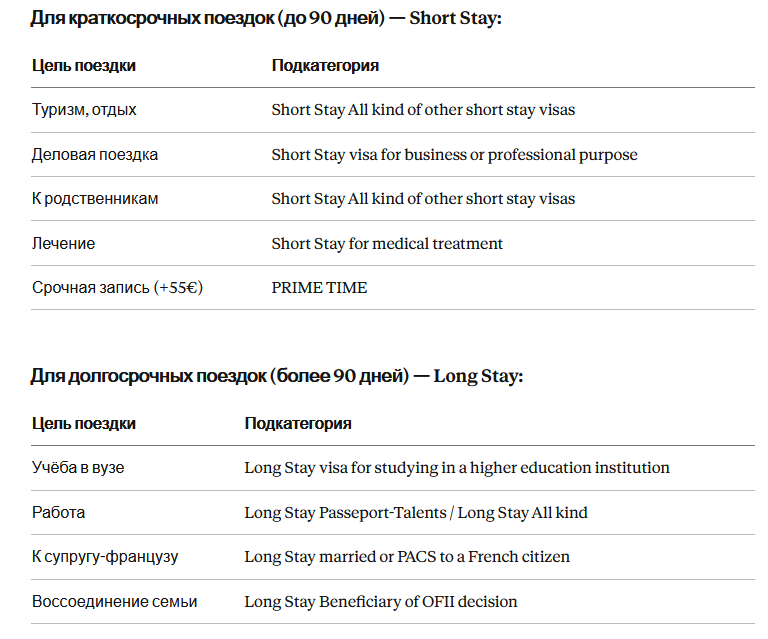The width and height of the screenshot is (768, 639).
Task: Click 'Short Stay for medical treatment' text
Action: 387,243
